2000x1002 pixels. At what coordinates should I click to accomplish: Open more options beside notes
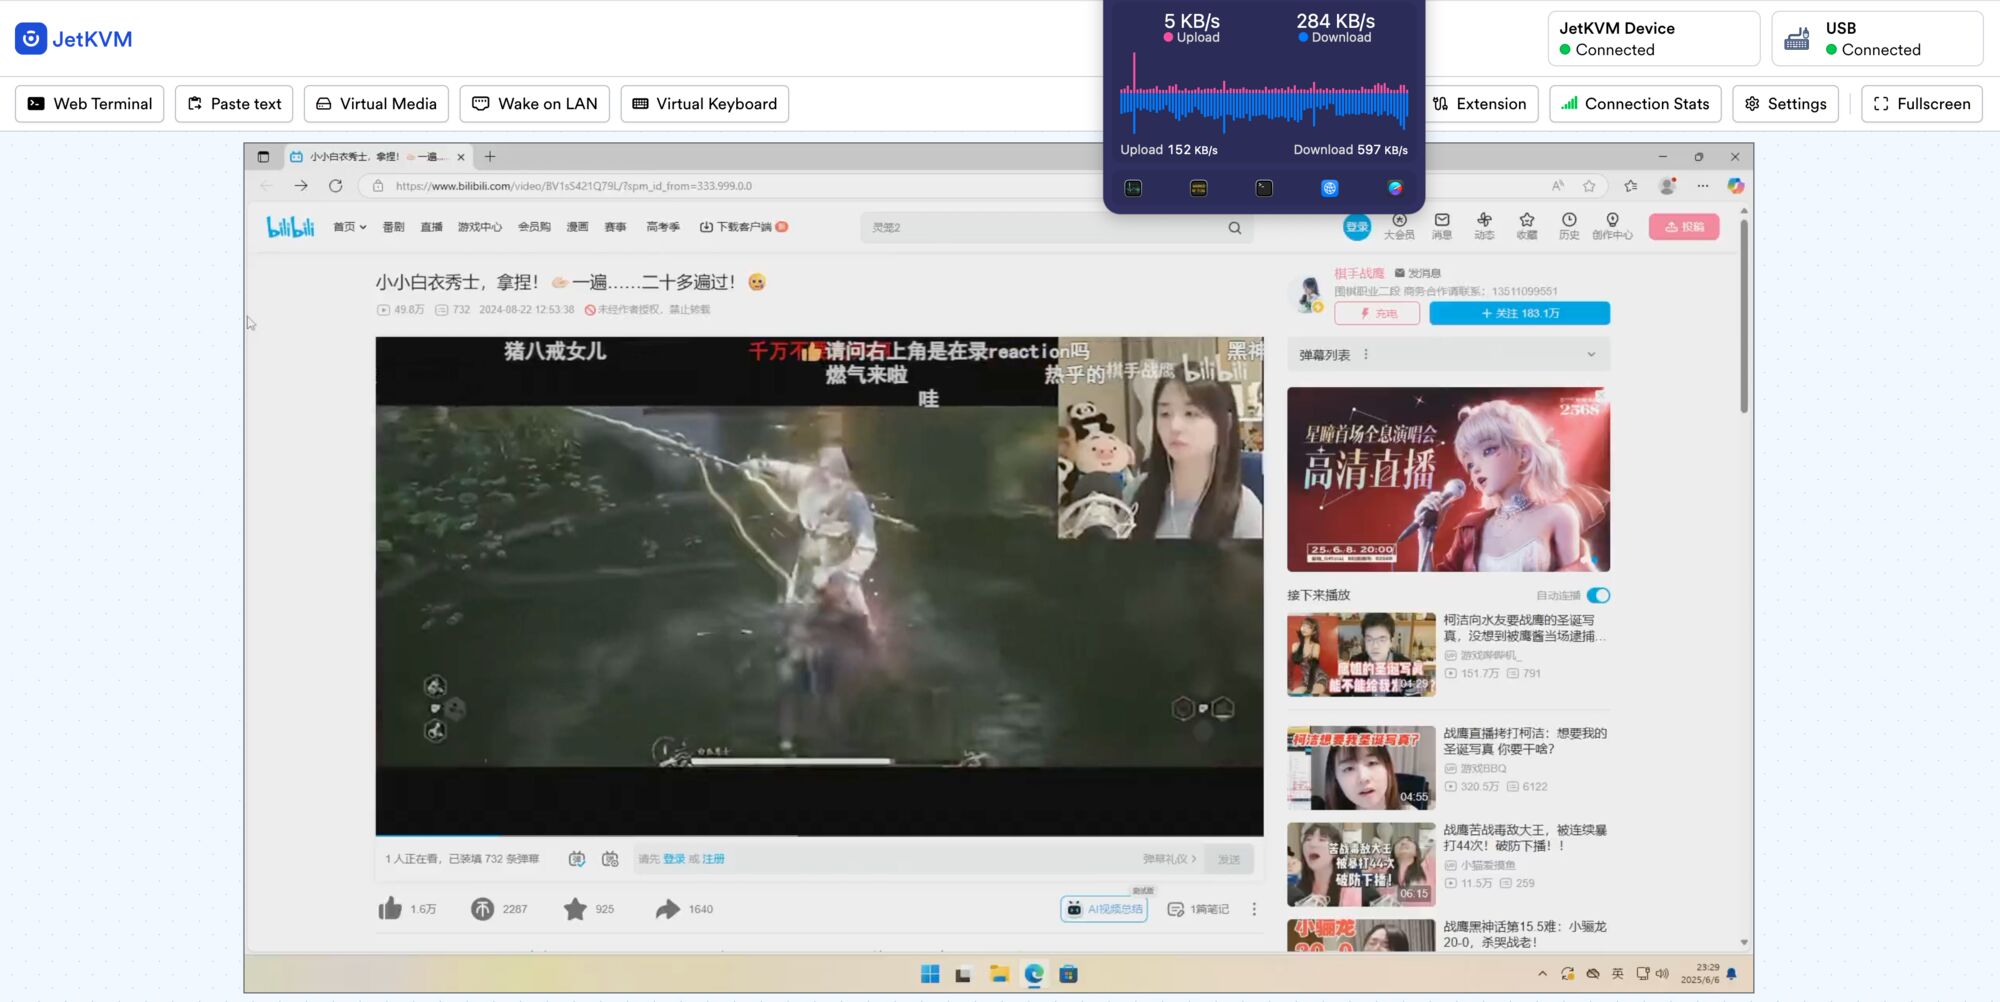point(1254,909)
